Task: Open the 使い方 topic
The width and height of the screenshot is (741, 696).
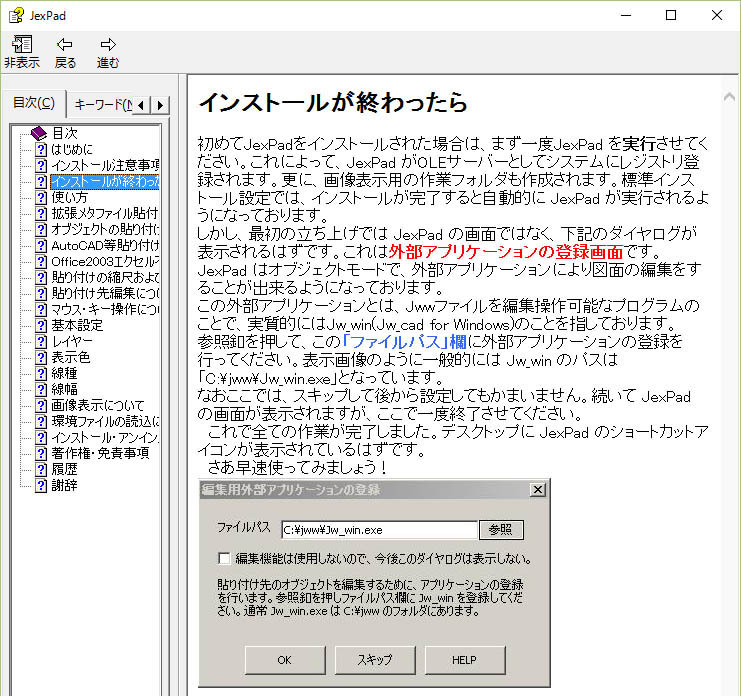Action: point(69,198)
